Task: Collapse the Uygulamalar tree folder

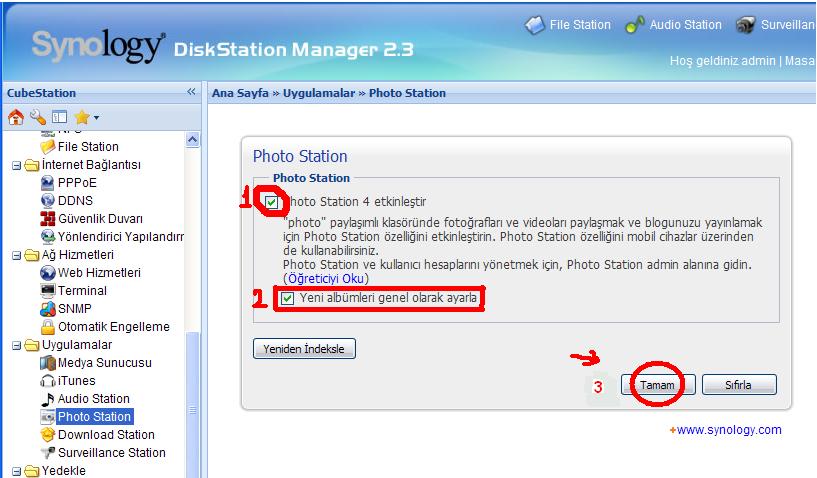Action: (x=16, y=345)
